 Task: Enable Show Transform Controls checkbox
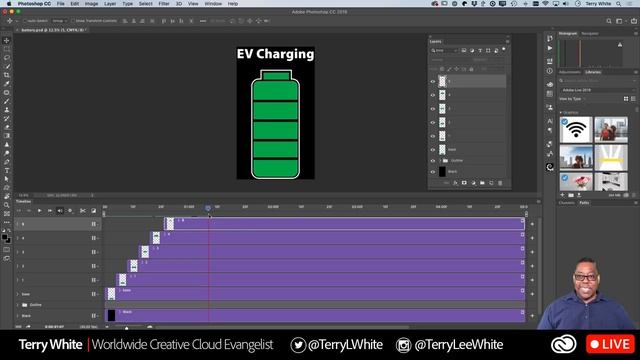click(x=73, y=21)
